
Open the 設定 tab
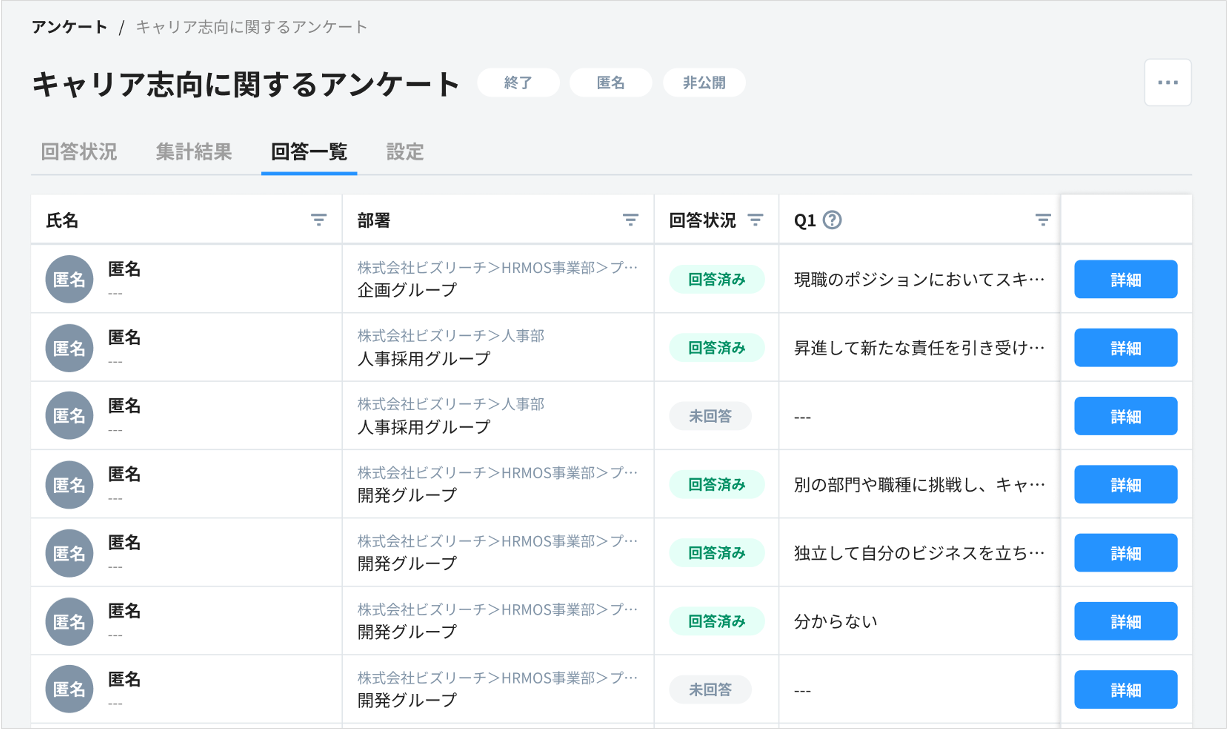coord(404,151)
